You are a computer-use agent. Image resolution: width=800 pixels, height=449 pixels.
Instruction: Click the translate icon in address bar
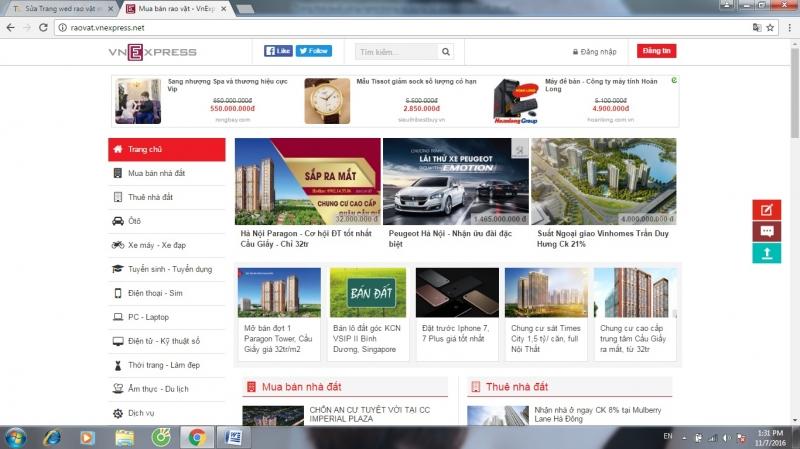click(x=750, y=27)
